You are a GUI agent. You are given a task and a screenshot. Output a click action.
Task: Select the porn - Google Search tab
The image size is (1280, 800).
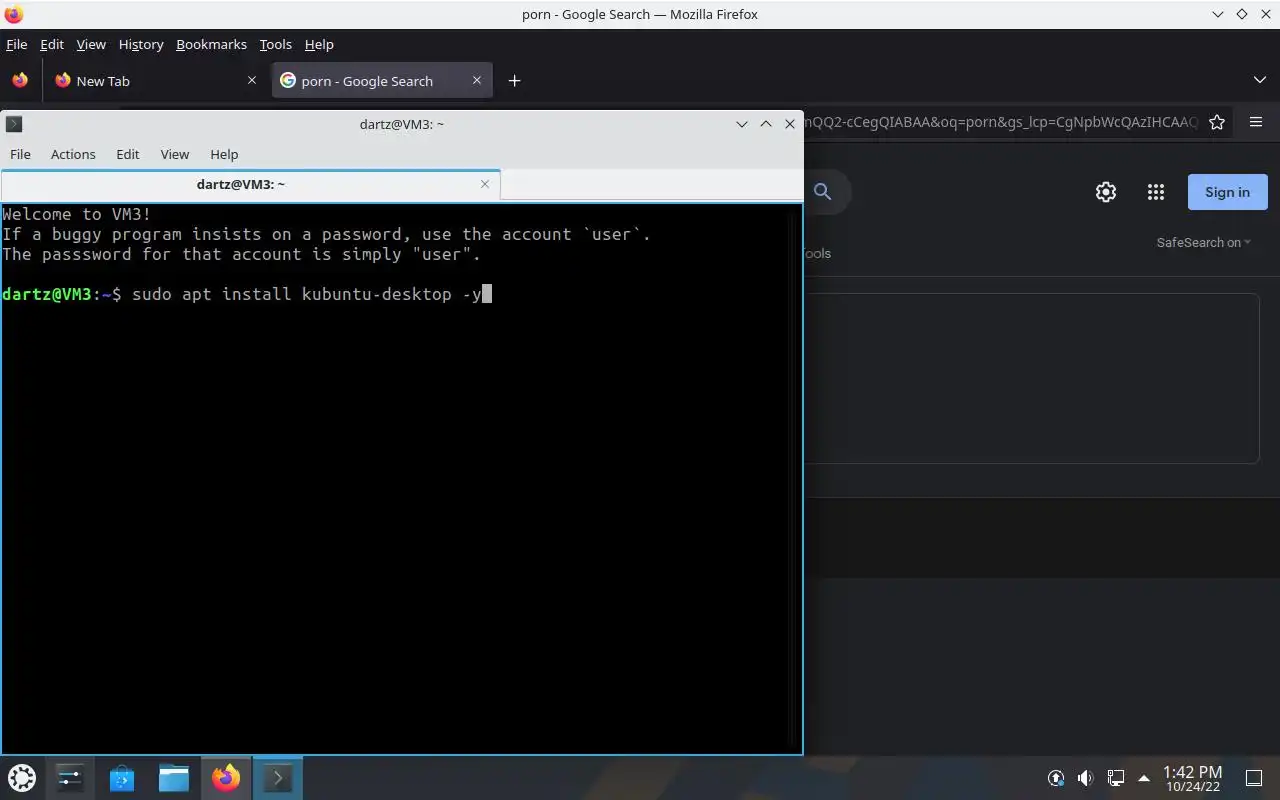click(382, 81)
